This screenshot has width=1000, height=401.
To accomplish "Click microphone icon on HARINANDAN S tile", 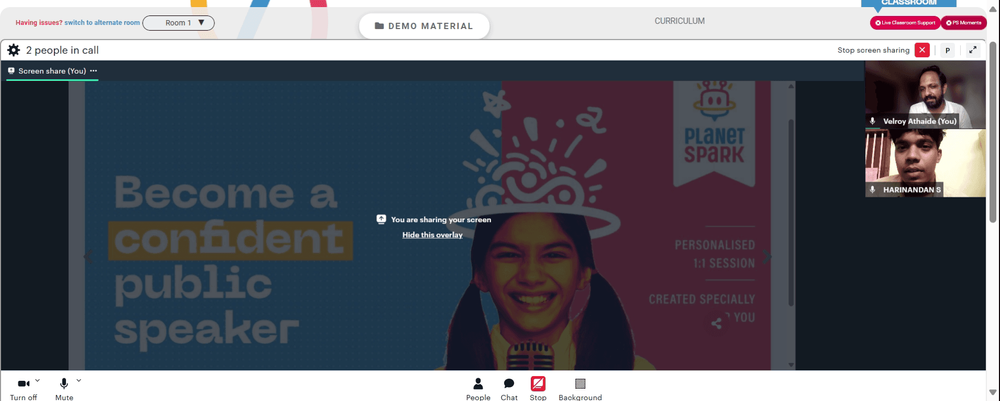I will pos(872,190).
